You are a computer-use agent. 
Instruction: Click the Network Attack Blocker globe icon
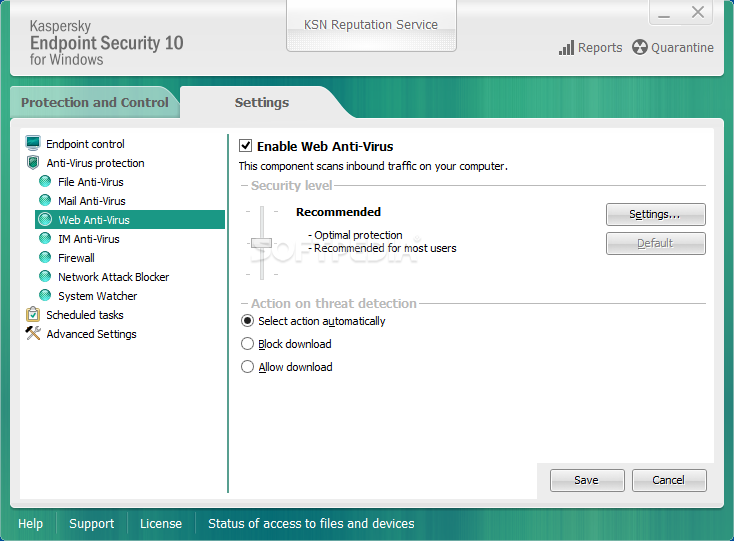click(x=45, y=276)
